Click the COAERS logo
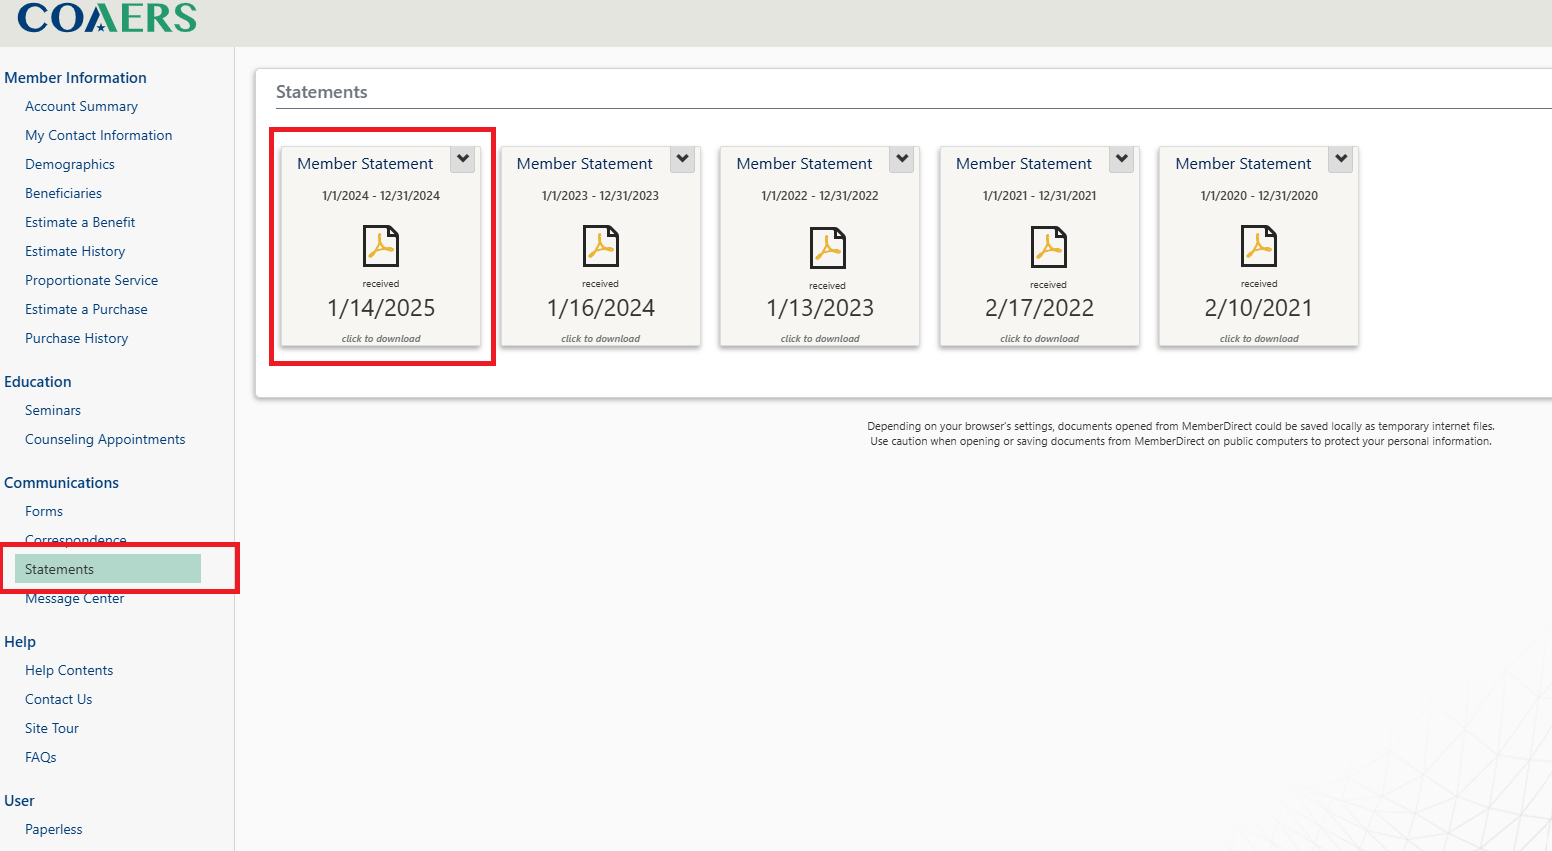1552x851 pixels. (107, 18)
